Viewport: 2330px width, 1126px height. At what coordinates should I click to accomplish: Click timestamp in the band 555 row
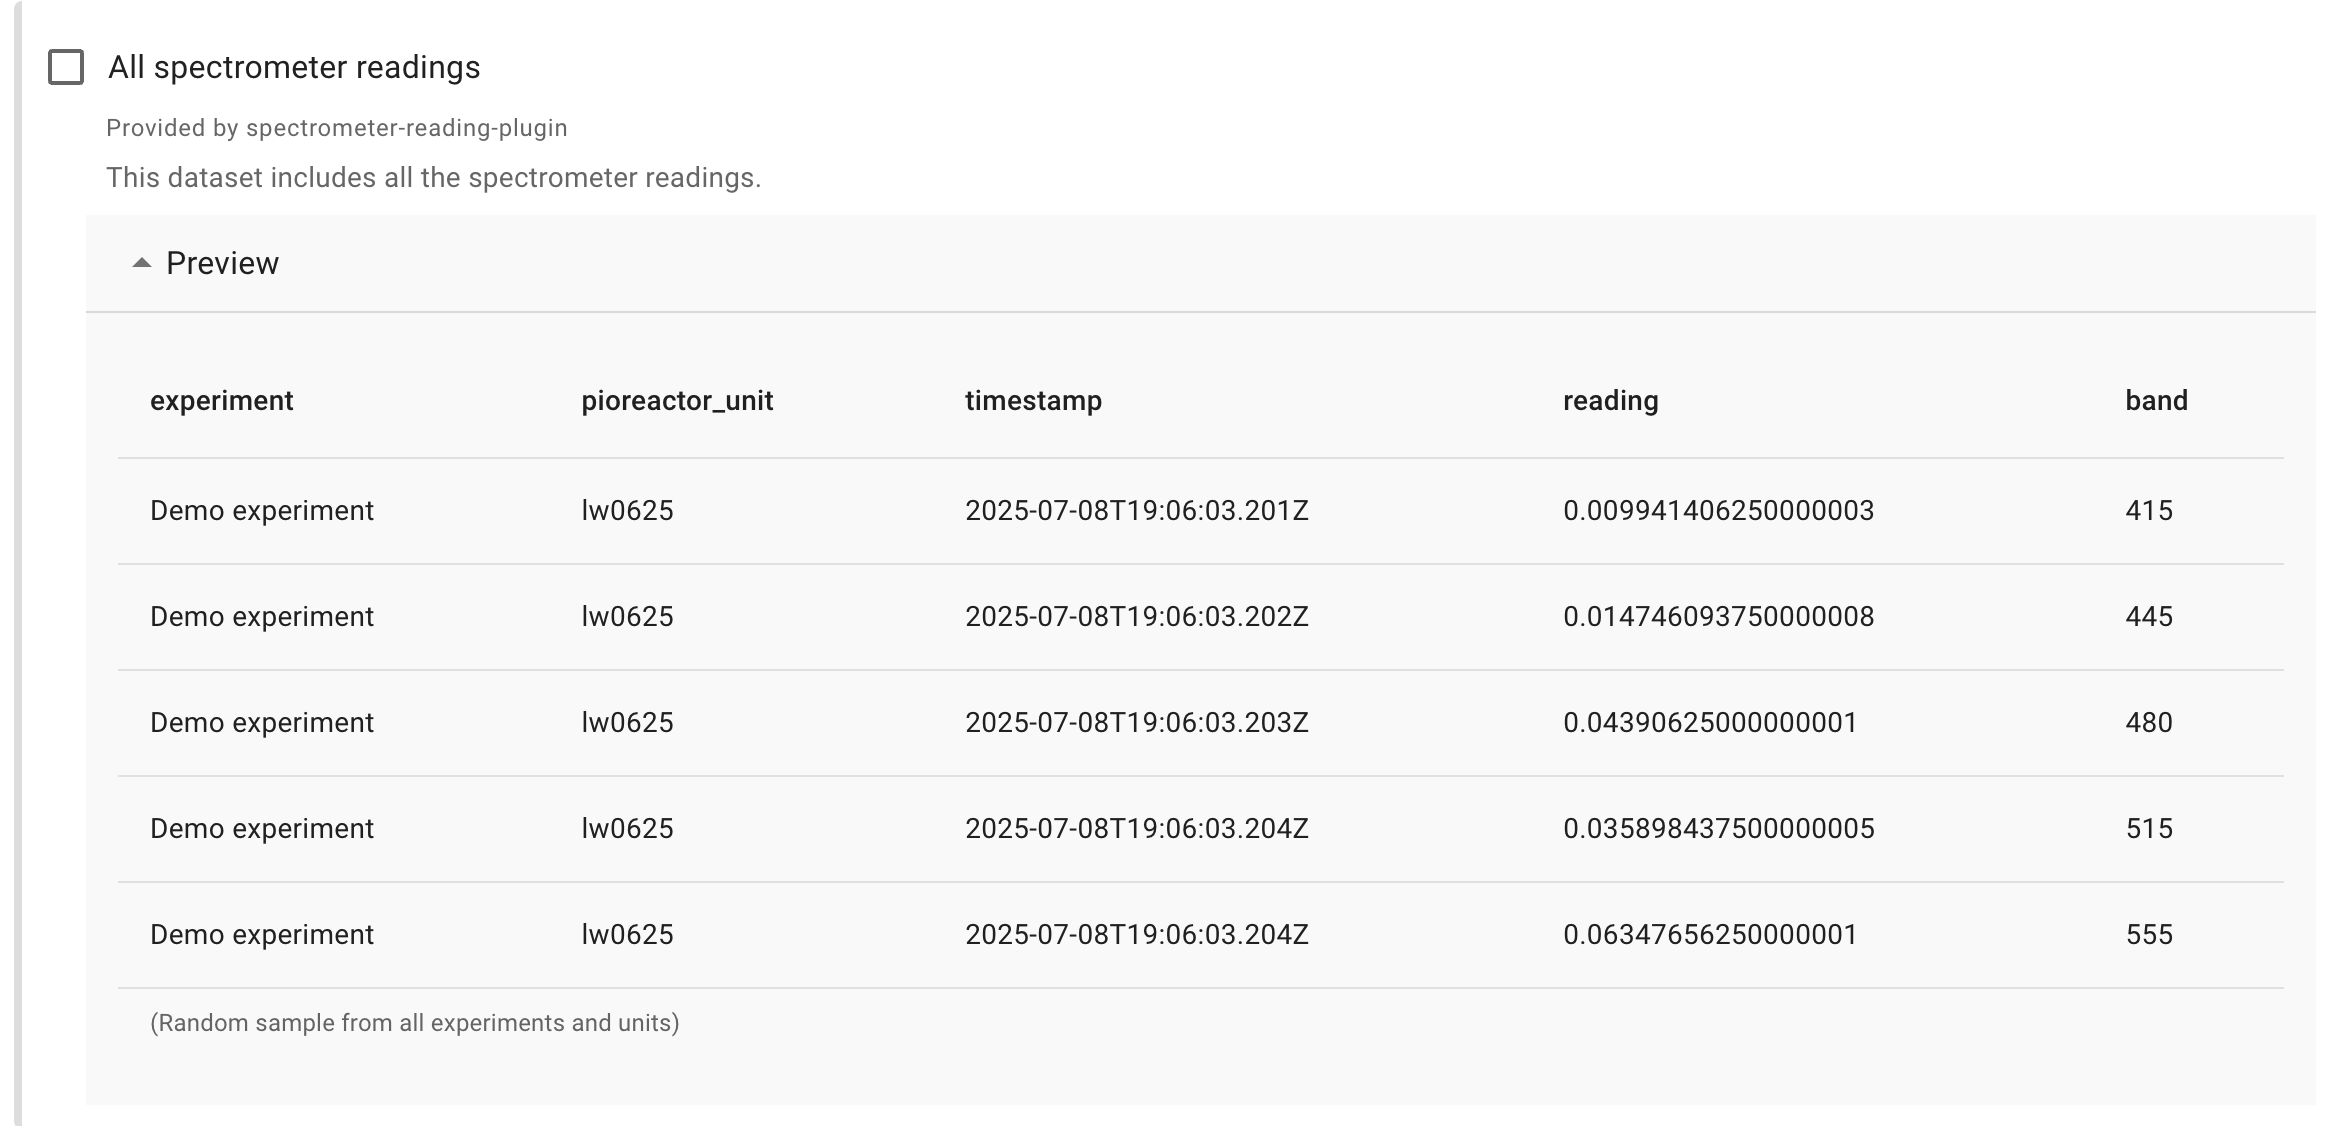pyautogui.click(x=1137, y=935)
